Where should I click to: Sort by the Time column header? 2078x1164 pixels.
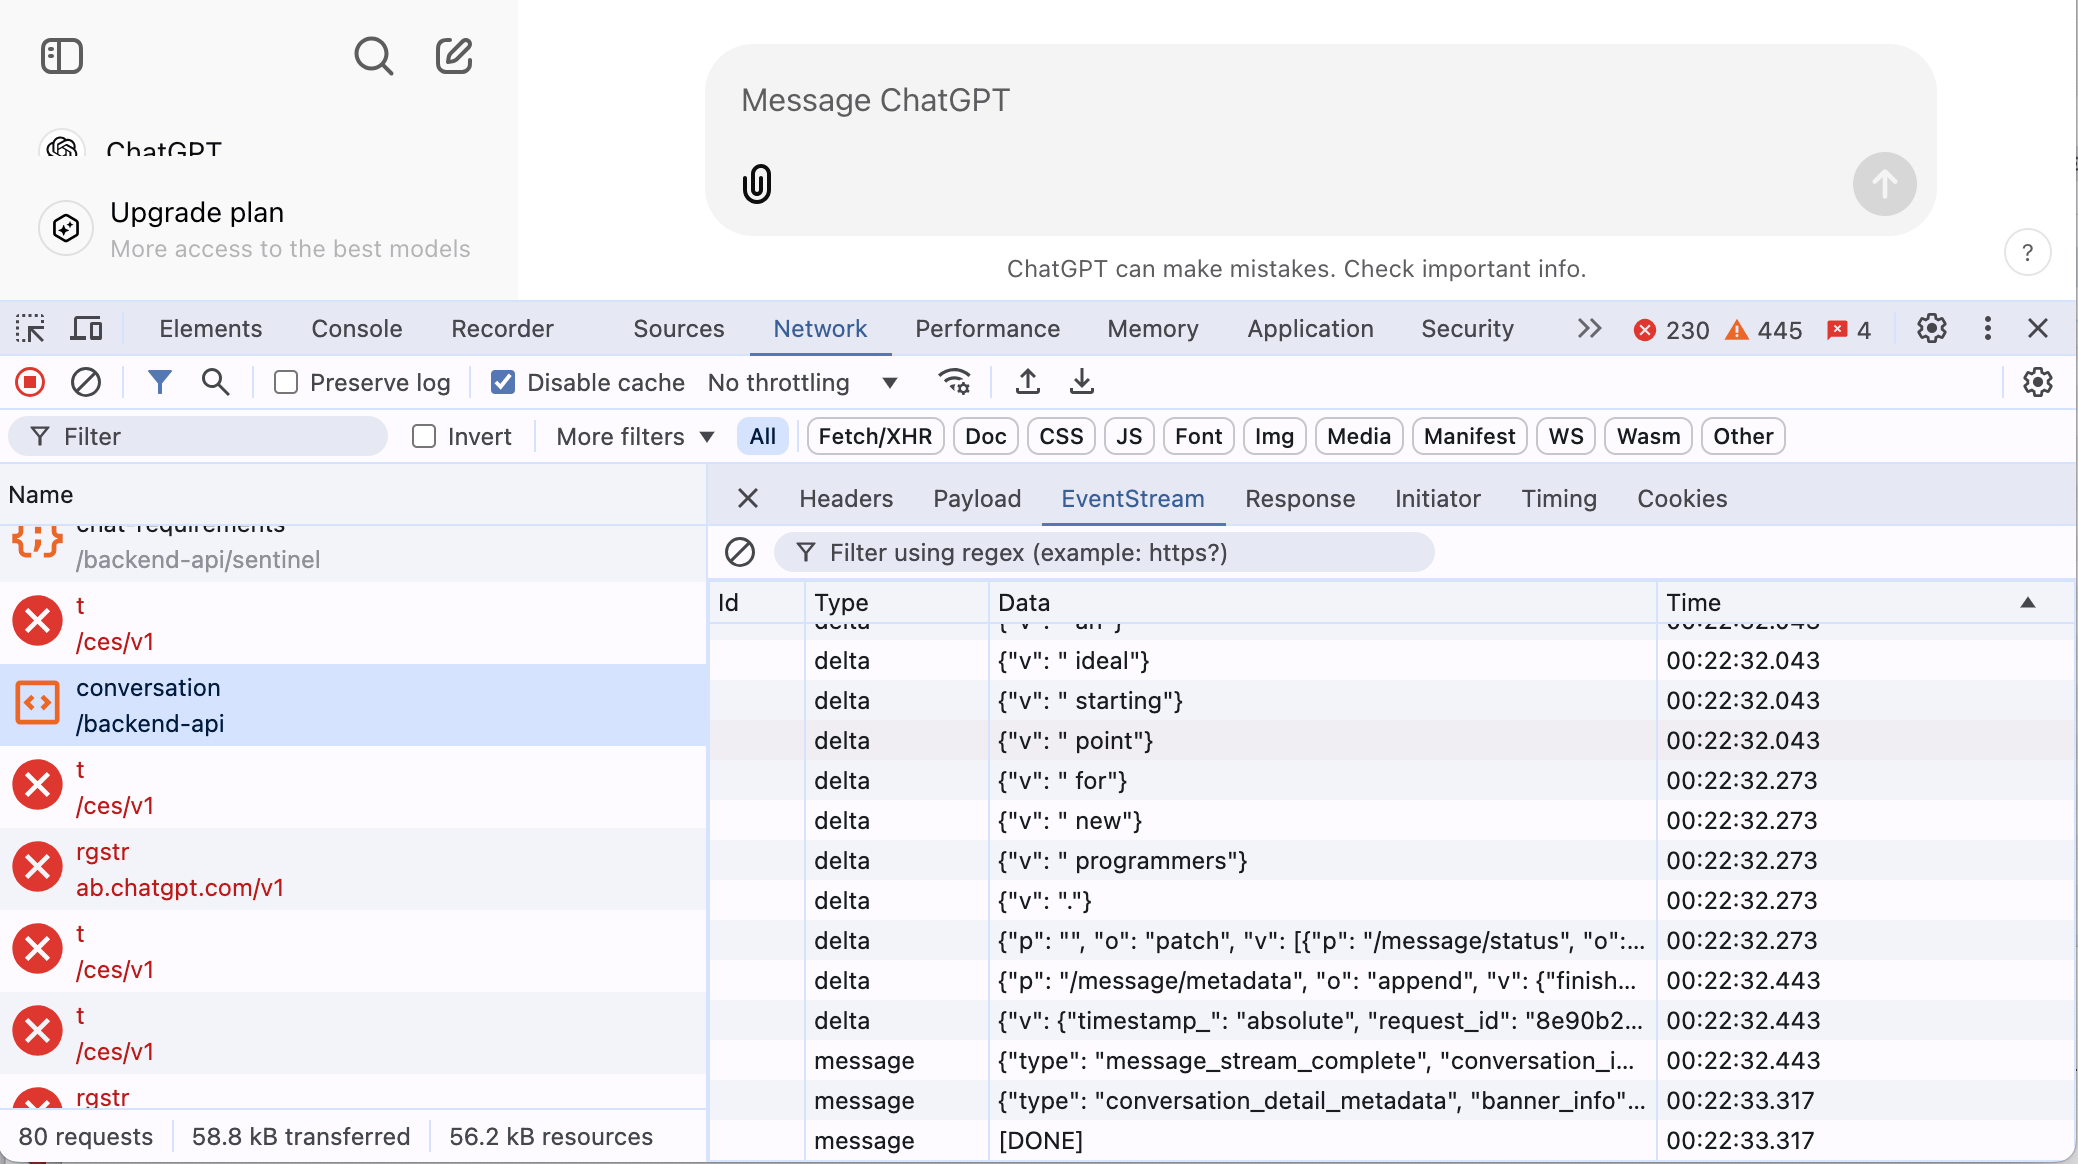(x=1865, y=602)
